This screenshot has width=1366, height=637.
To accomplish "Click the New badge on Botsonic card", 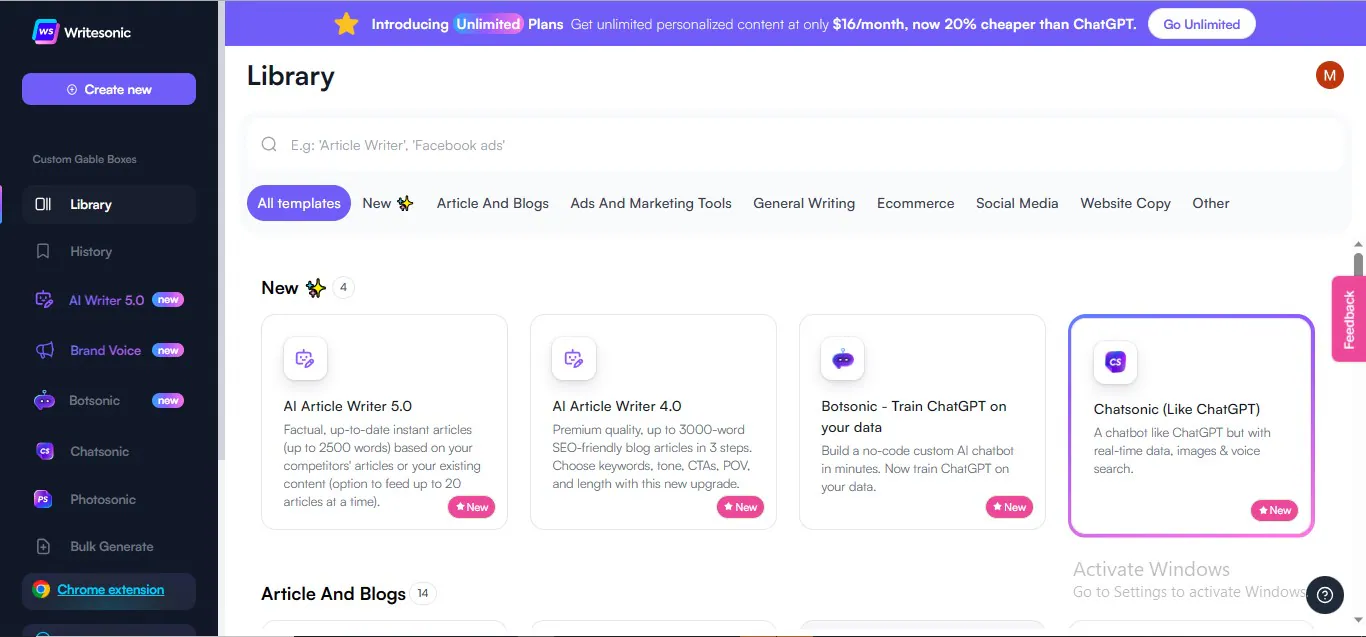I will click(1009, 507).
